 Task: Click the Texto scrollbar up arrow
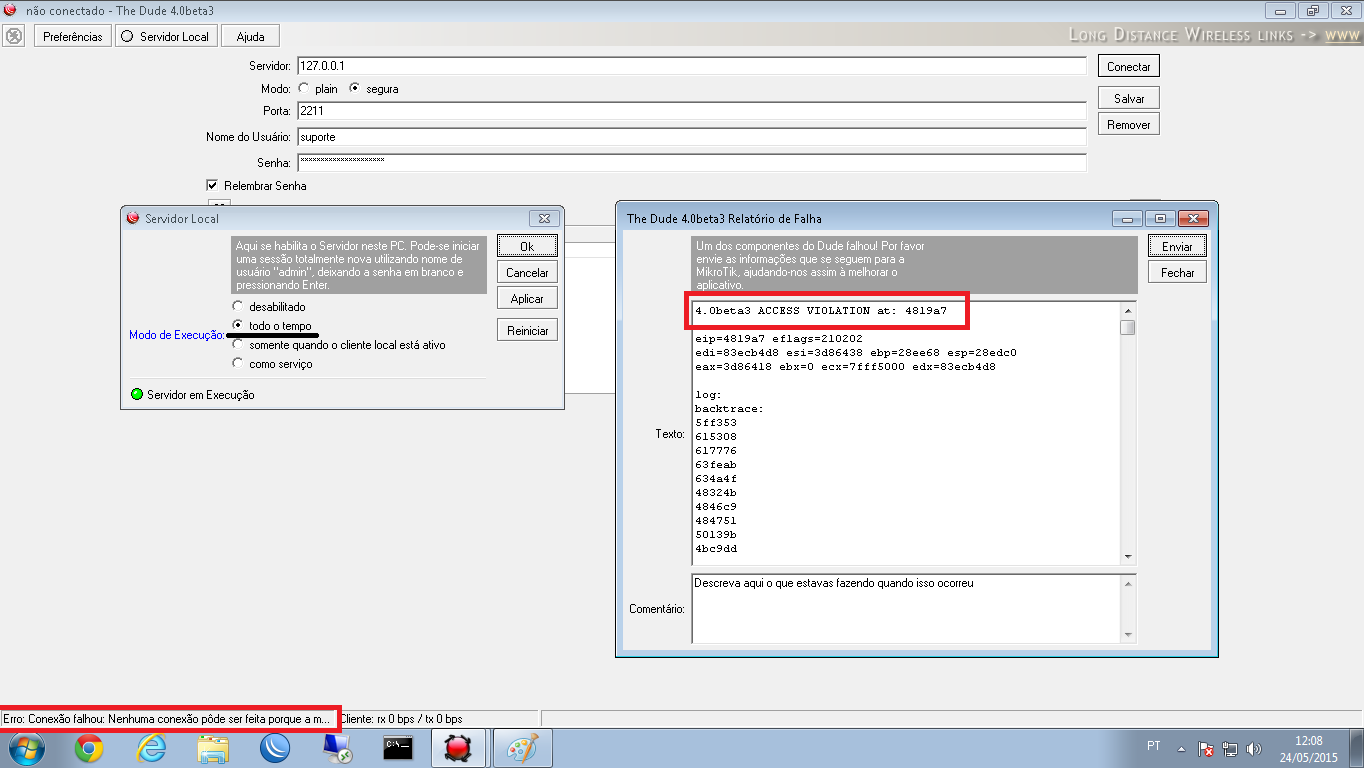click(1128, 310)
